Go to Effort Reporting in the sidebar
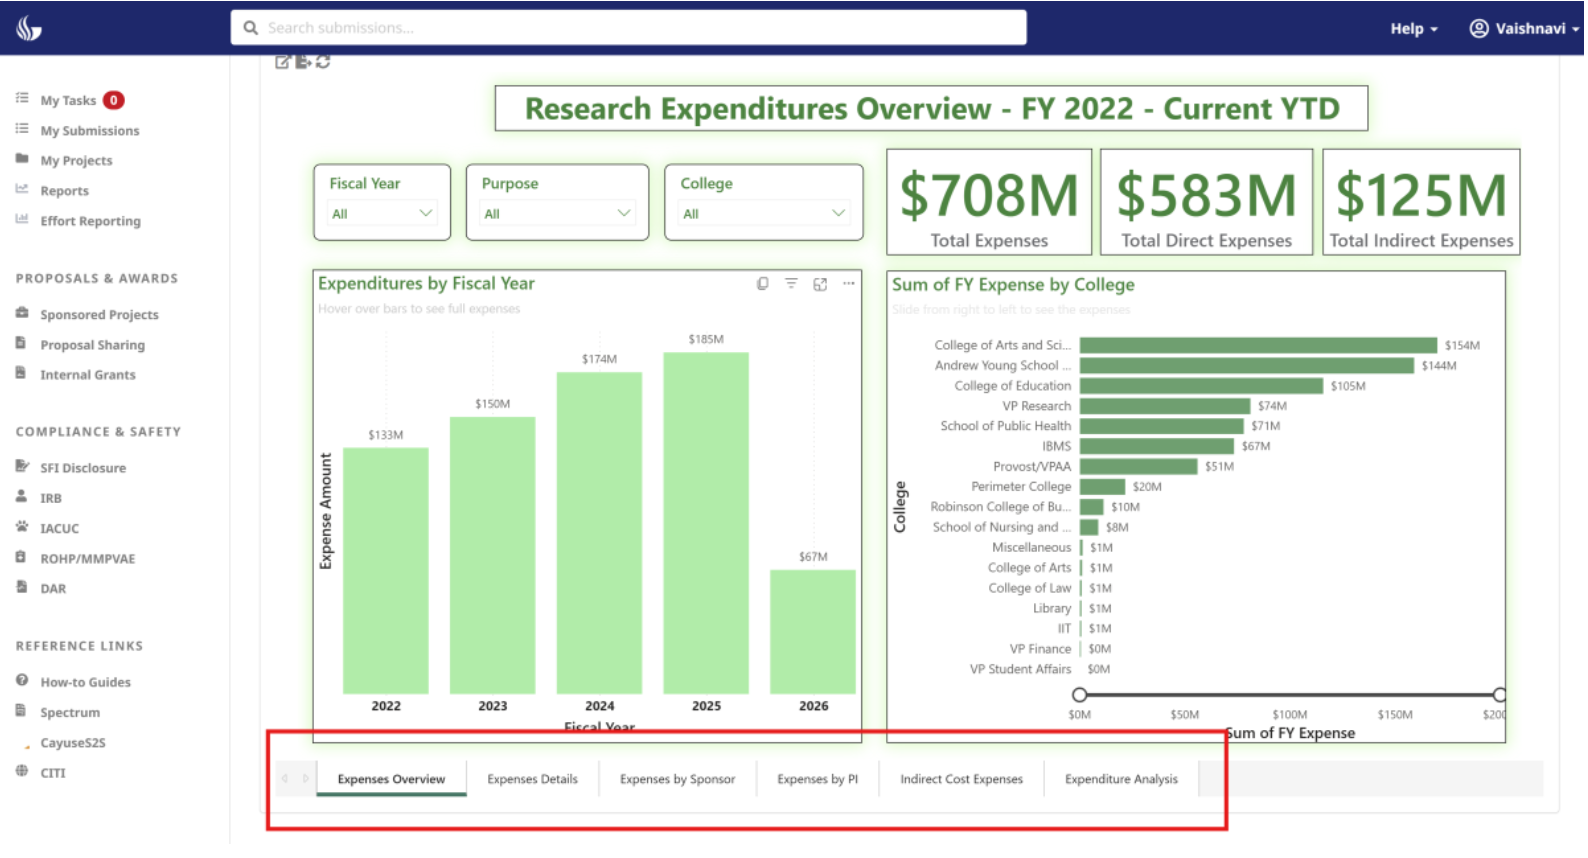1588x858 pixels. [90, 222]
